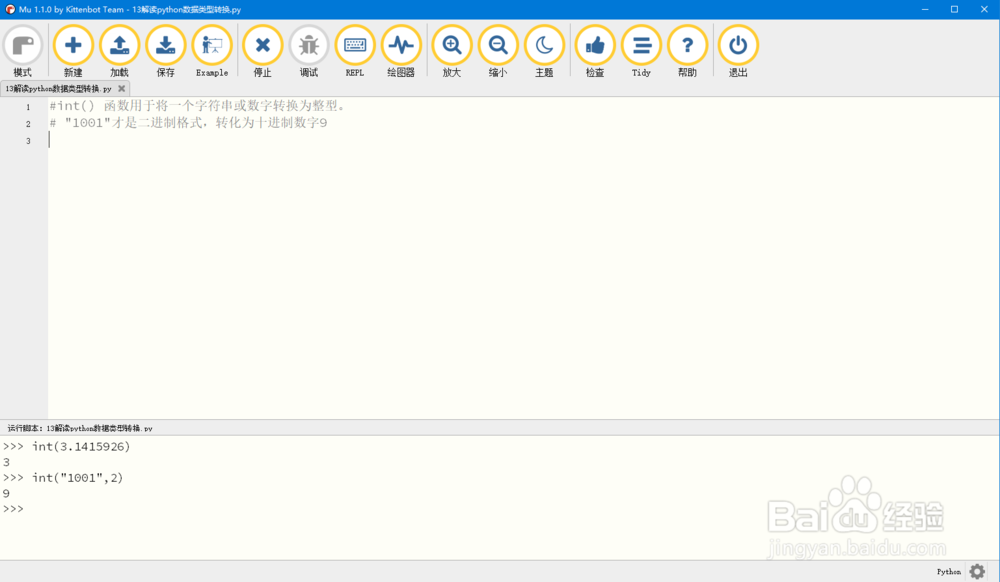
Task: Toggle the theme (主题)
Action: click(544, 51)
